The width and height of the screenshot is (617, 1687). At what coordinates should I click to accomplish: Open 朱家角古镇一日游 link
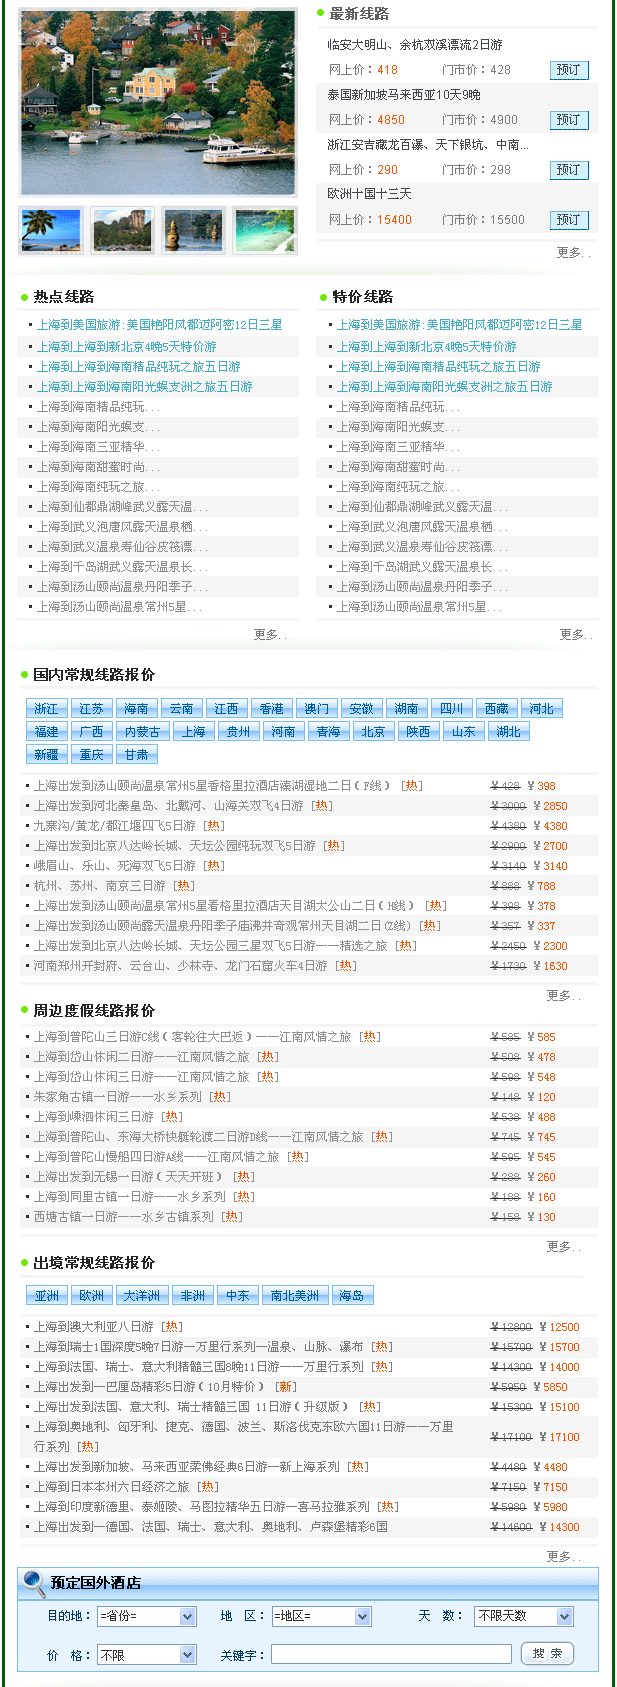[118, 1097]
